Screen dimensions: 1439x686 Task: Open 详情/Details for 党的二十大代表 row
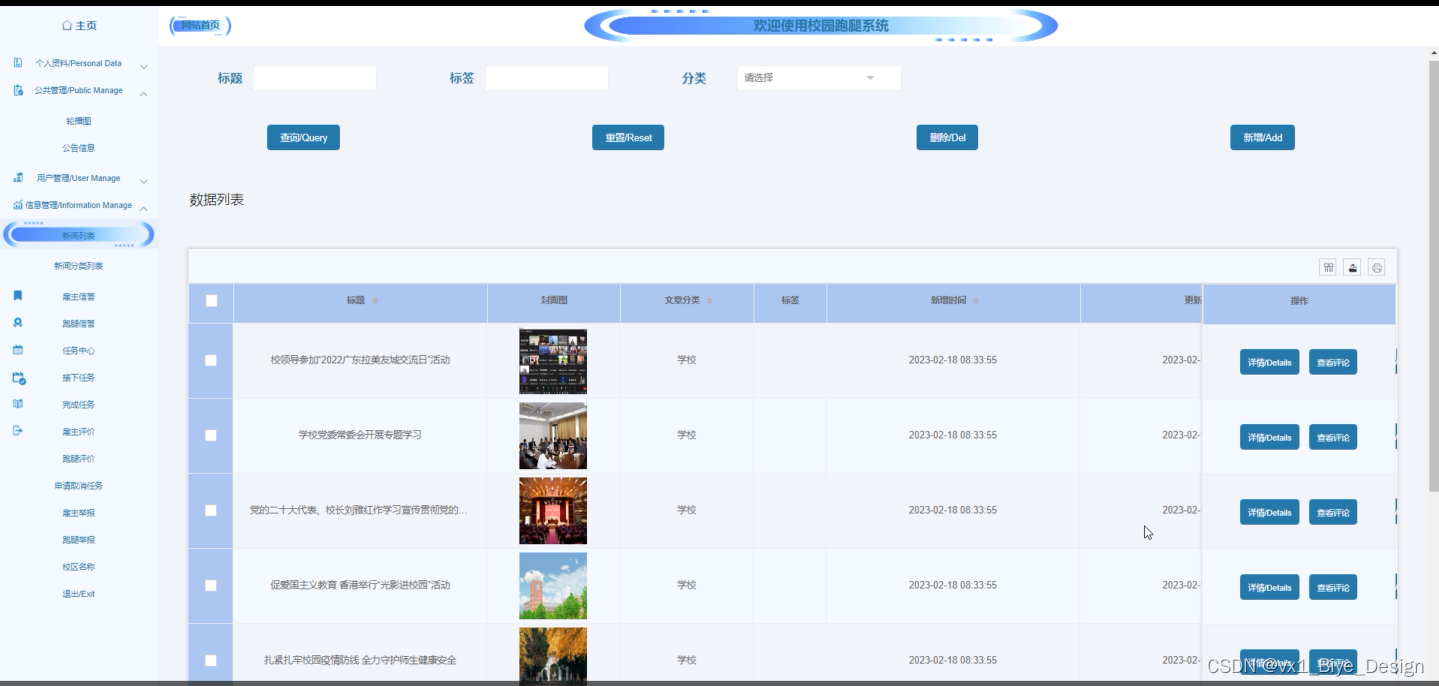(1270, 512)
